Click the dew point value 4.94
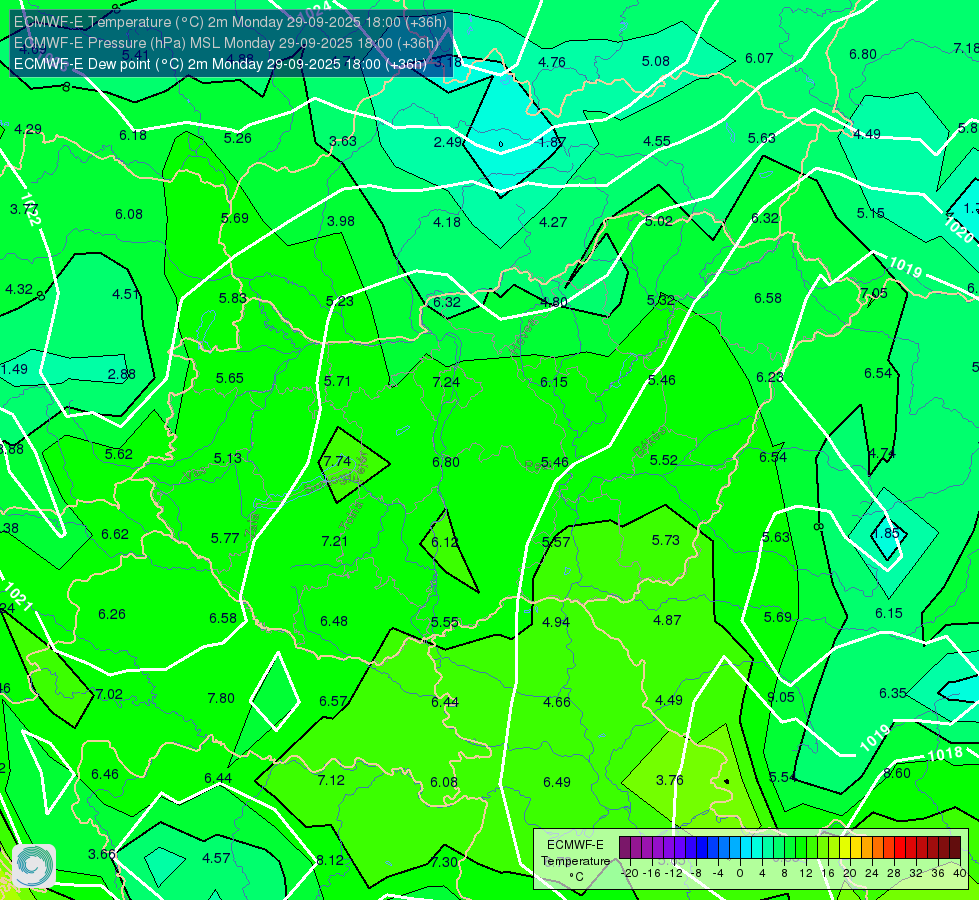The image size is (979, 900). (x=556, y=622)
